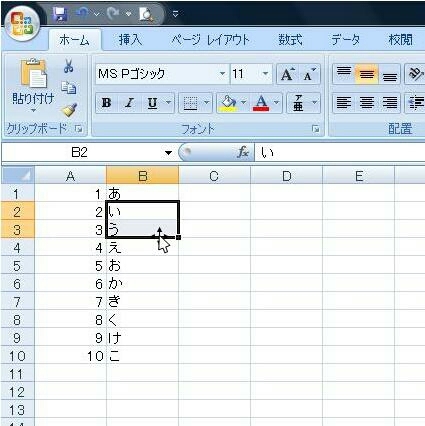The image size is (425, 426).
Task: Center text horizontally
Action: [x=367, y=103]
